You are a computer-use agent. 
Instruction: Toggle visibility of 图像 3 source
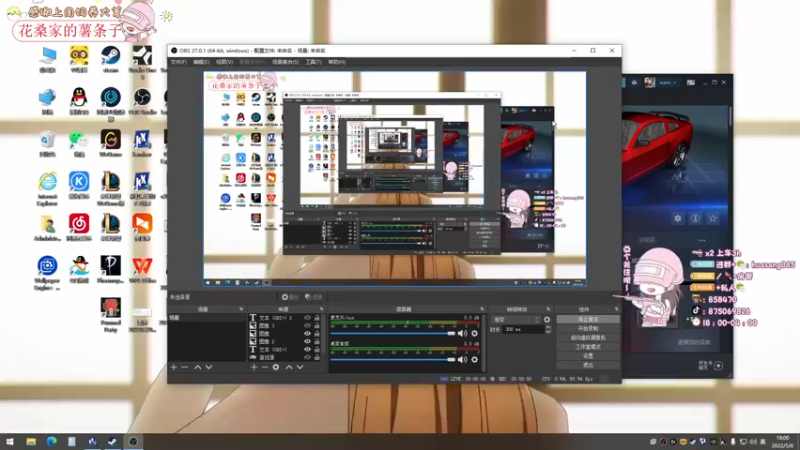point(307,326)
